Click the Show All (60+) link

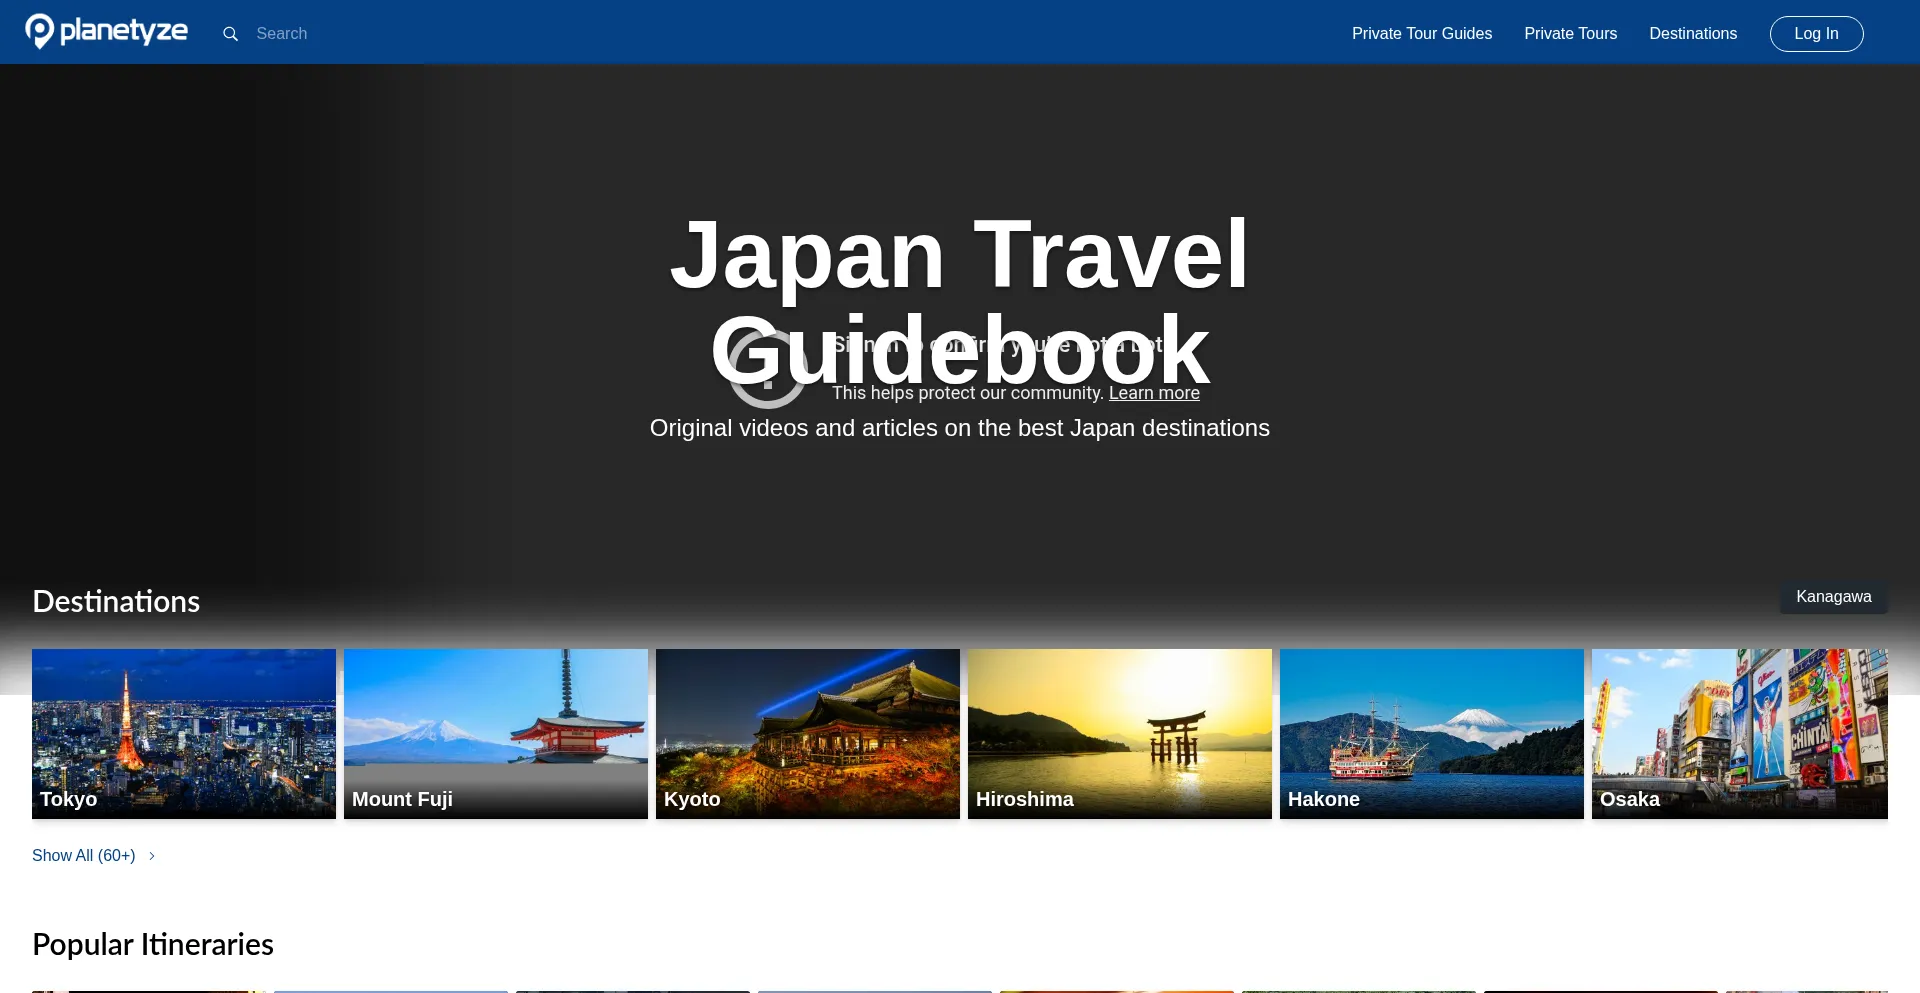tap(84, 856)
